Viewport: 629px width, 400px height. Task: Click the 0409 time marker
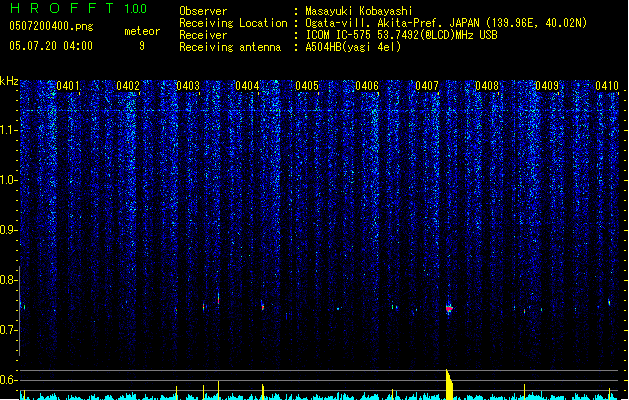[x=547, y=86]
